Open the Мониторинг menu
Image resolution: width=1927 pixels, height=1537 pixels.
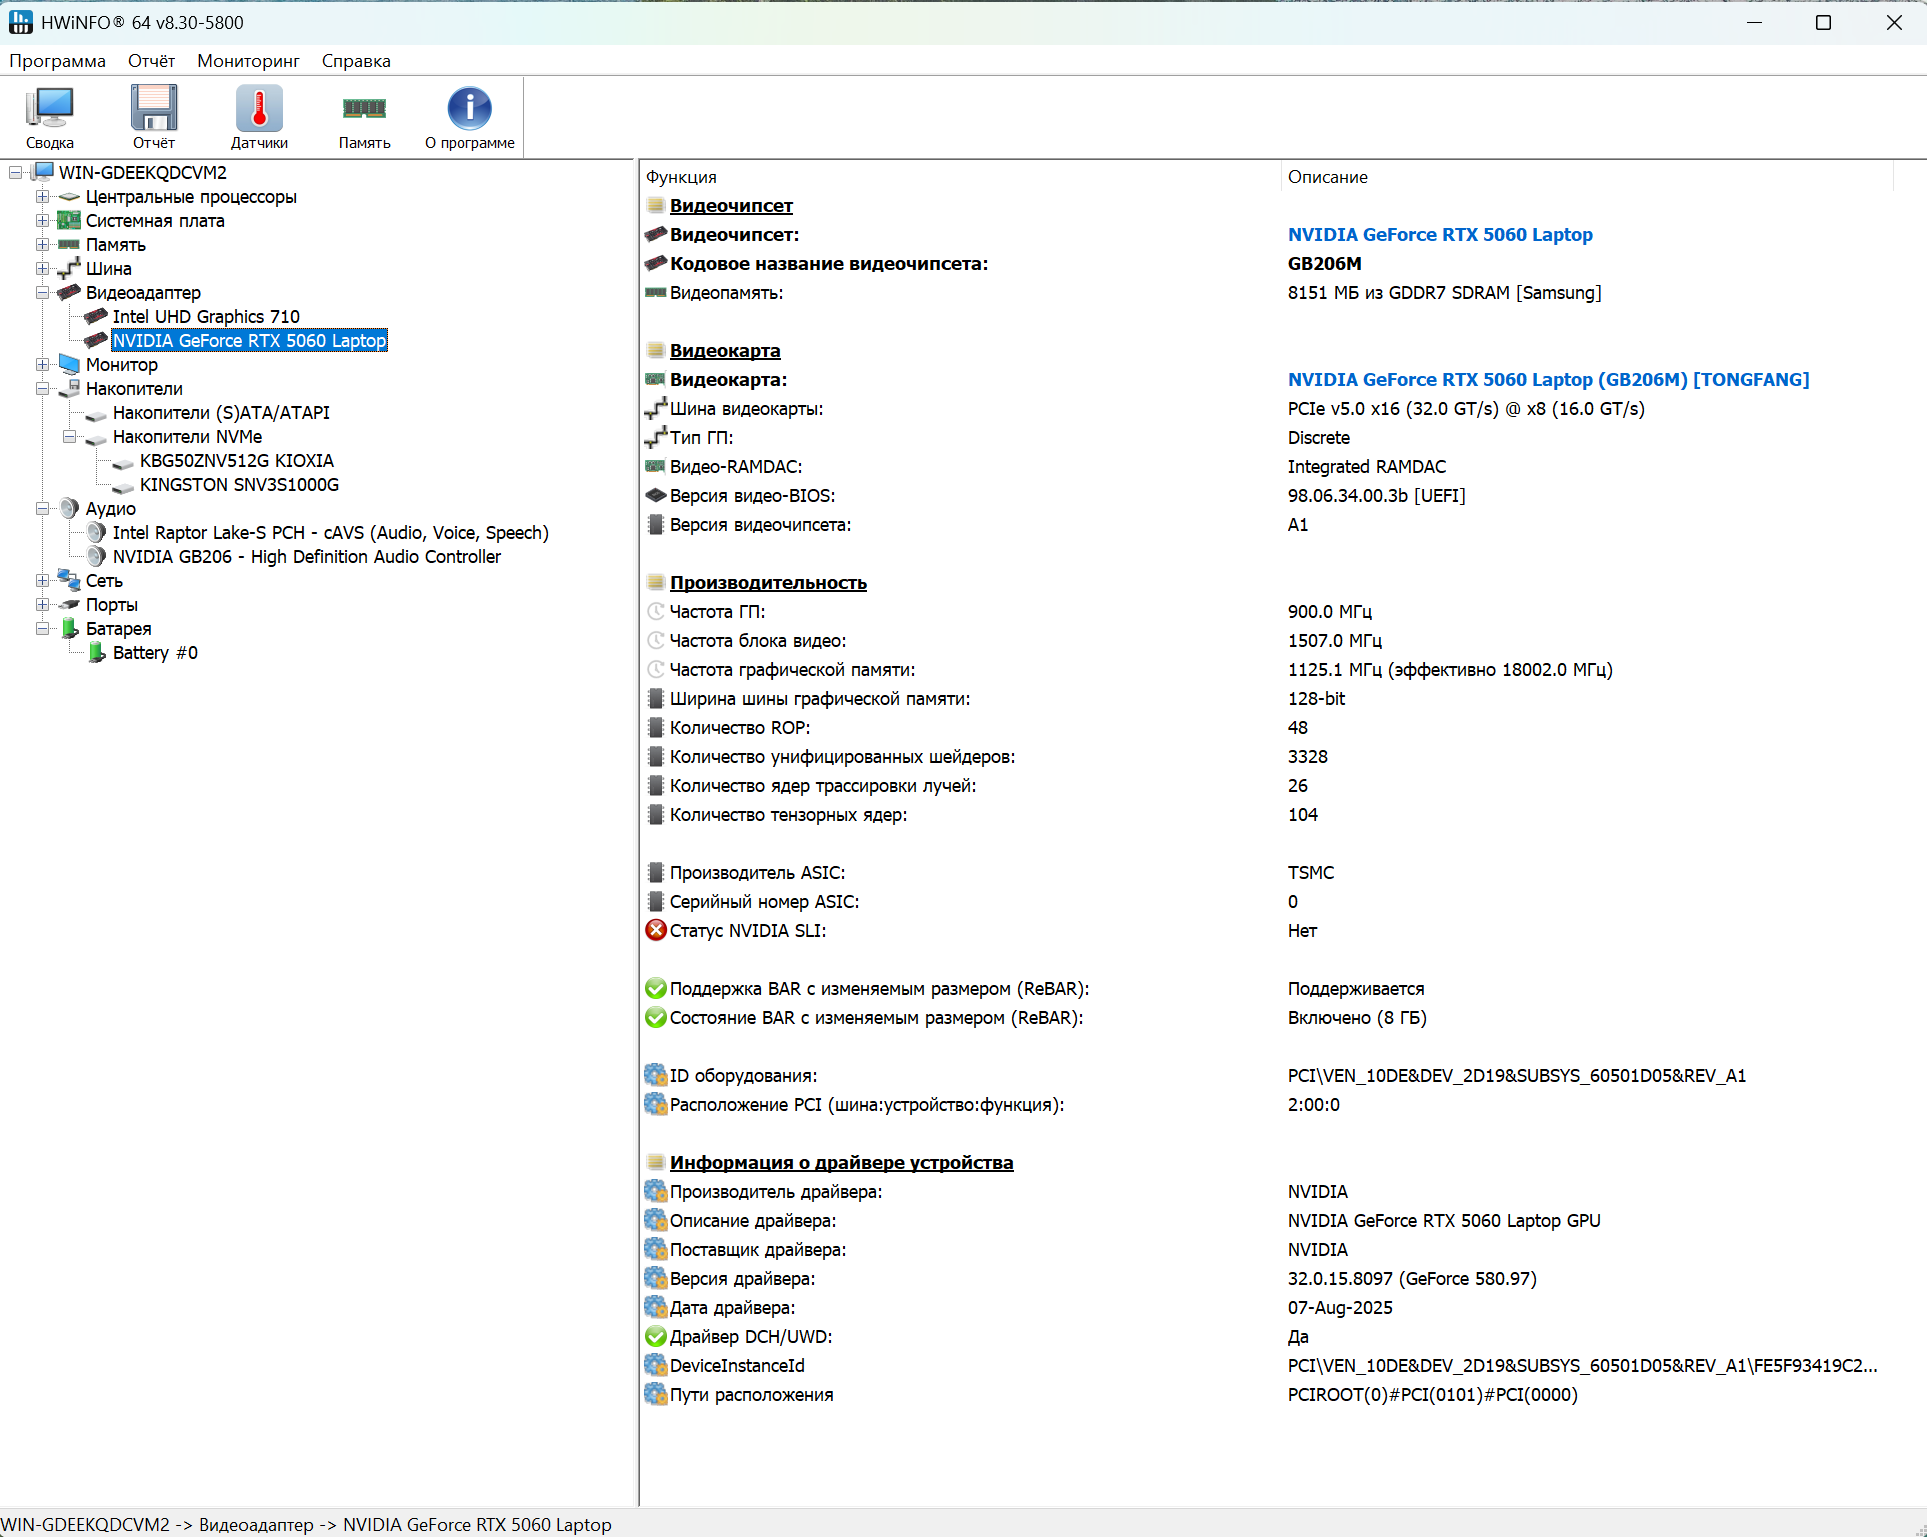click(248, 61)
